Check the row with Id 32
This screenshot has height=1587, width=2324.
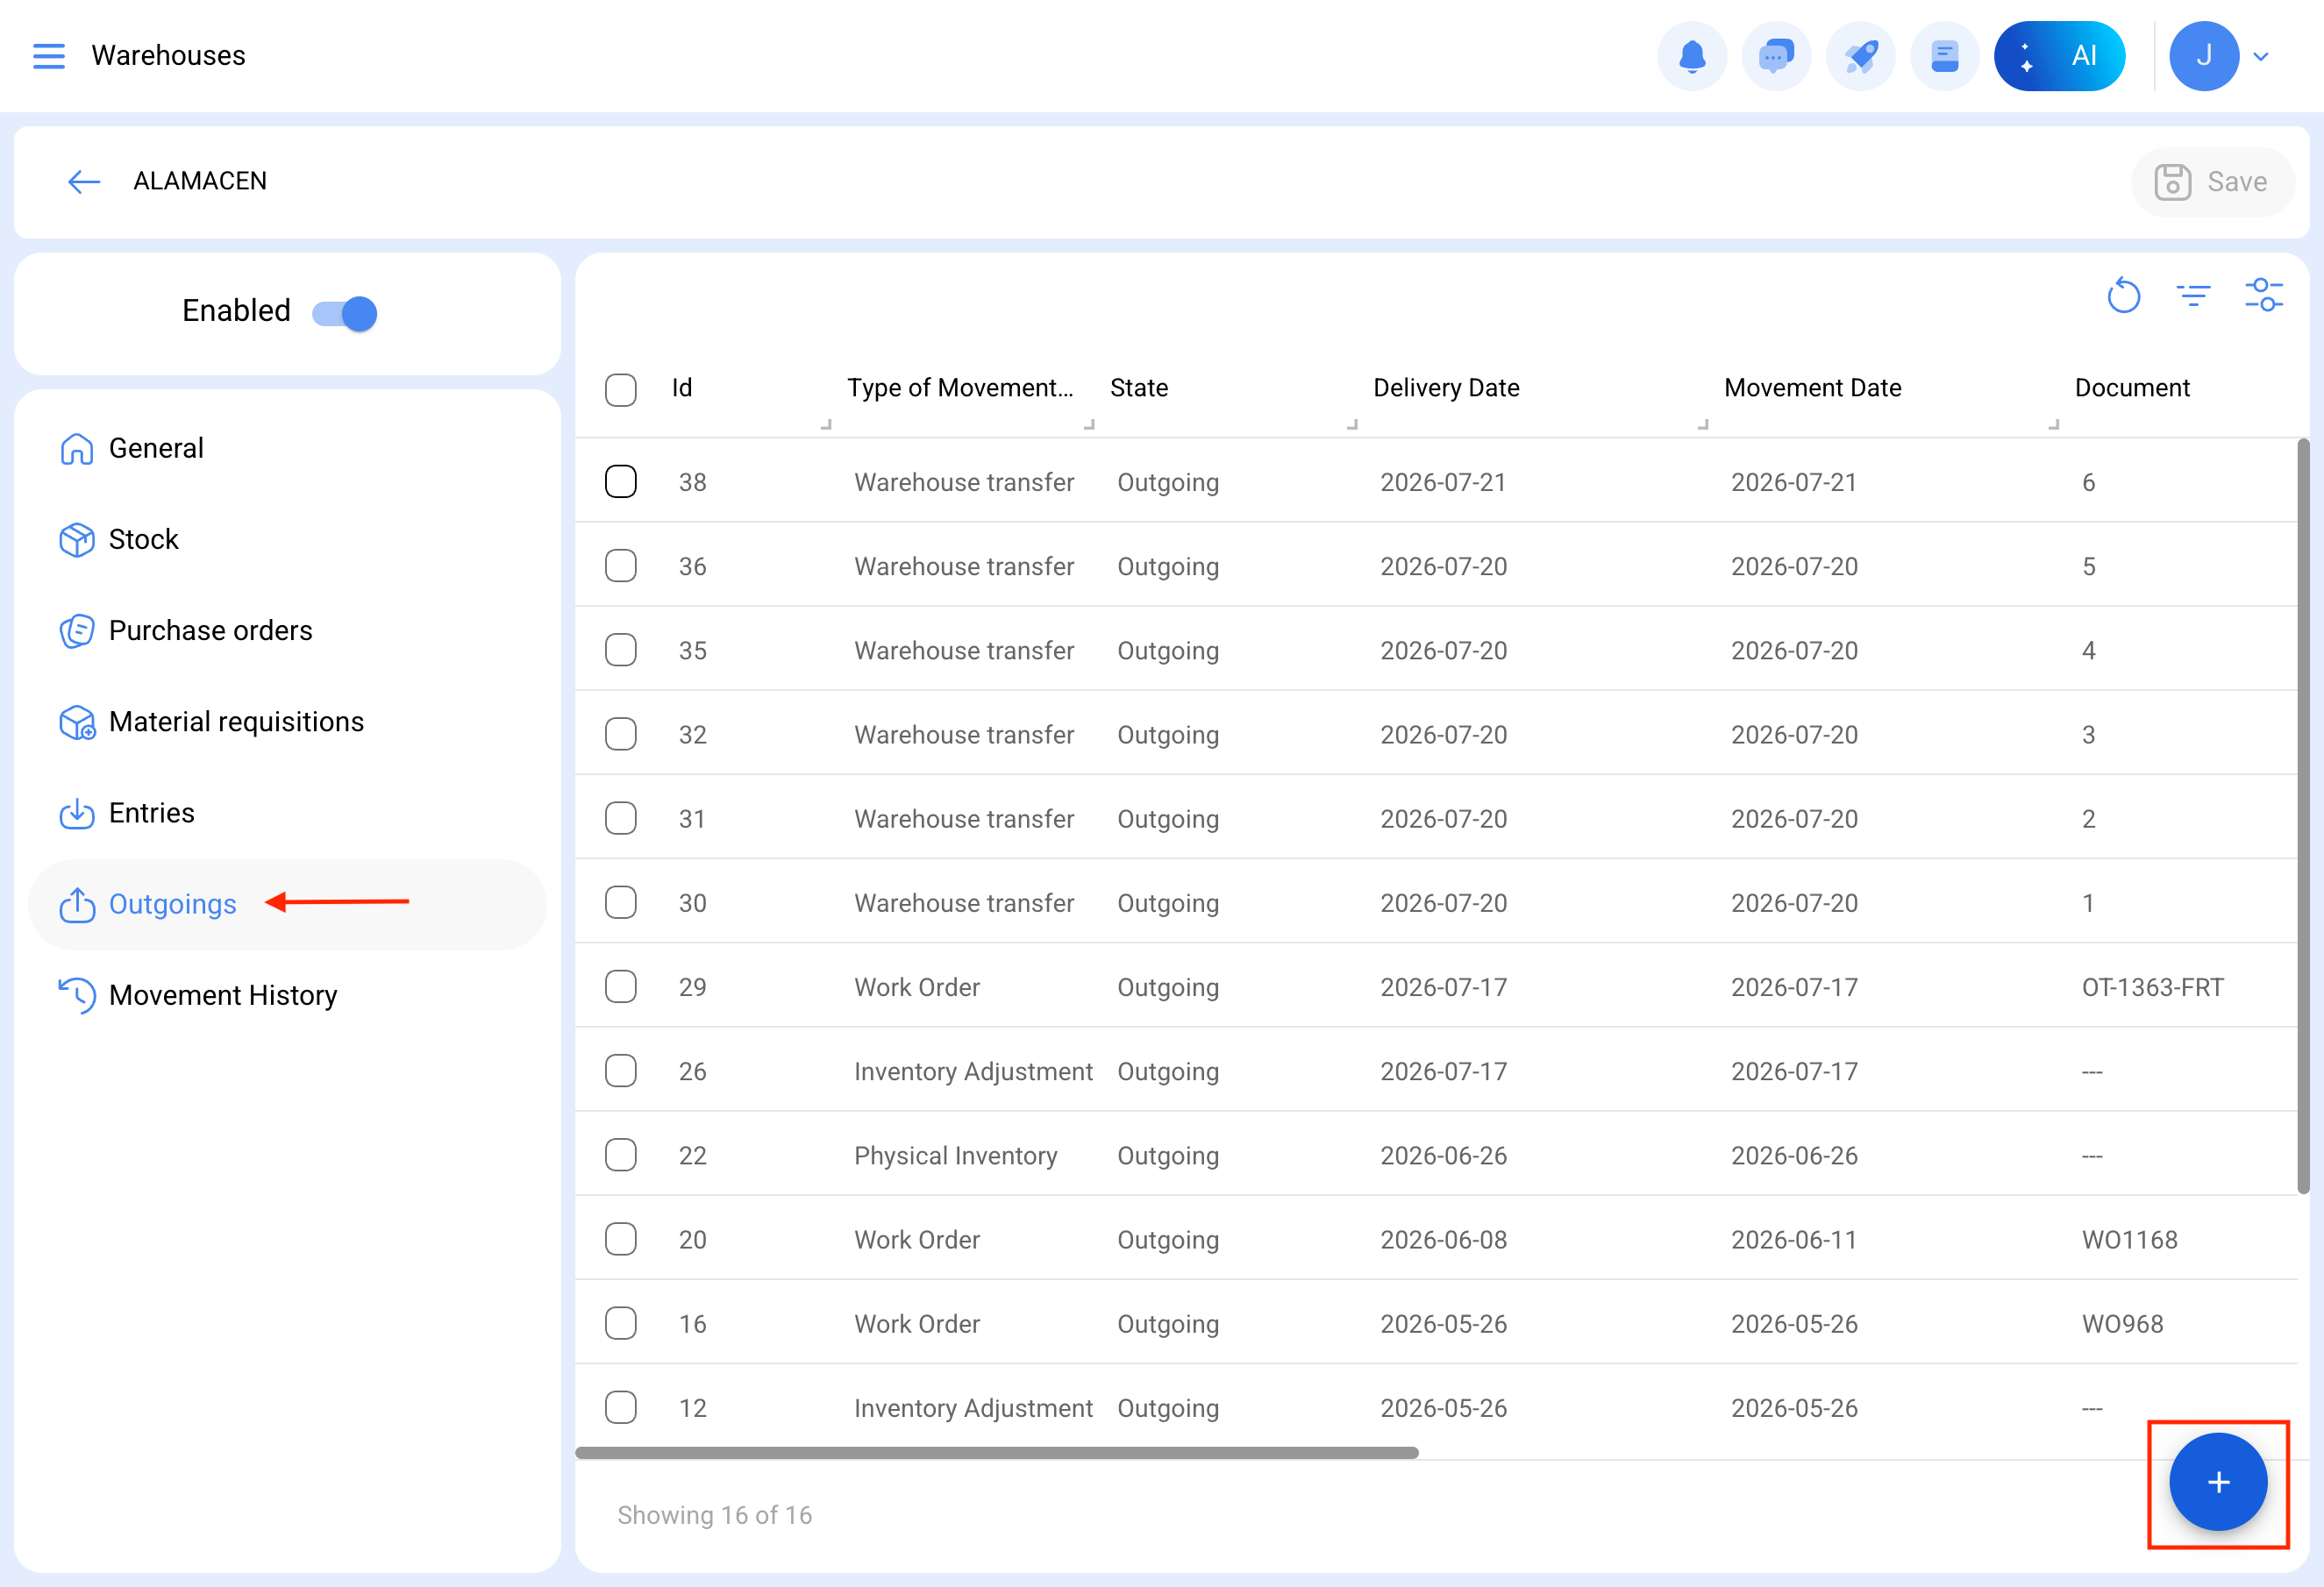pos(621,734)
